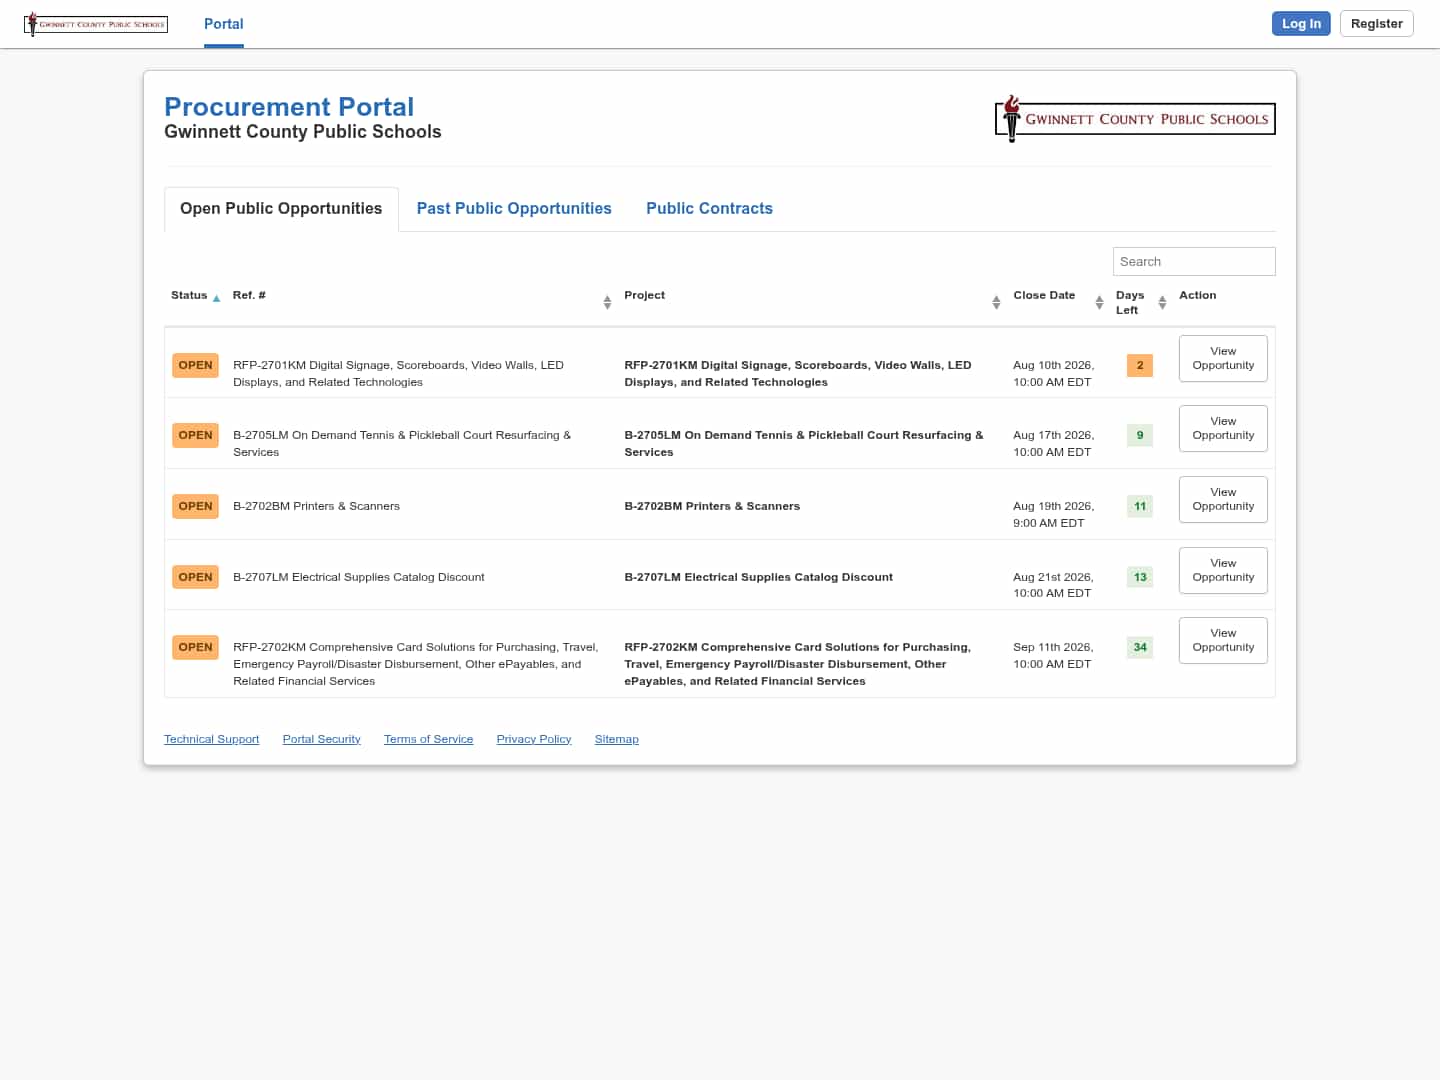Screen dimensions: 1440x1080
Task: Switch to Past Public Opportunities tab
Action: pos(514,209)
